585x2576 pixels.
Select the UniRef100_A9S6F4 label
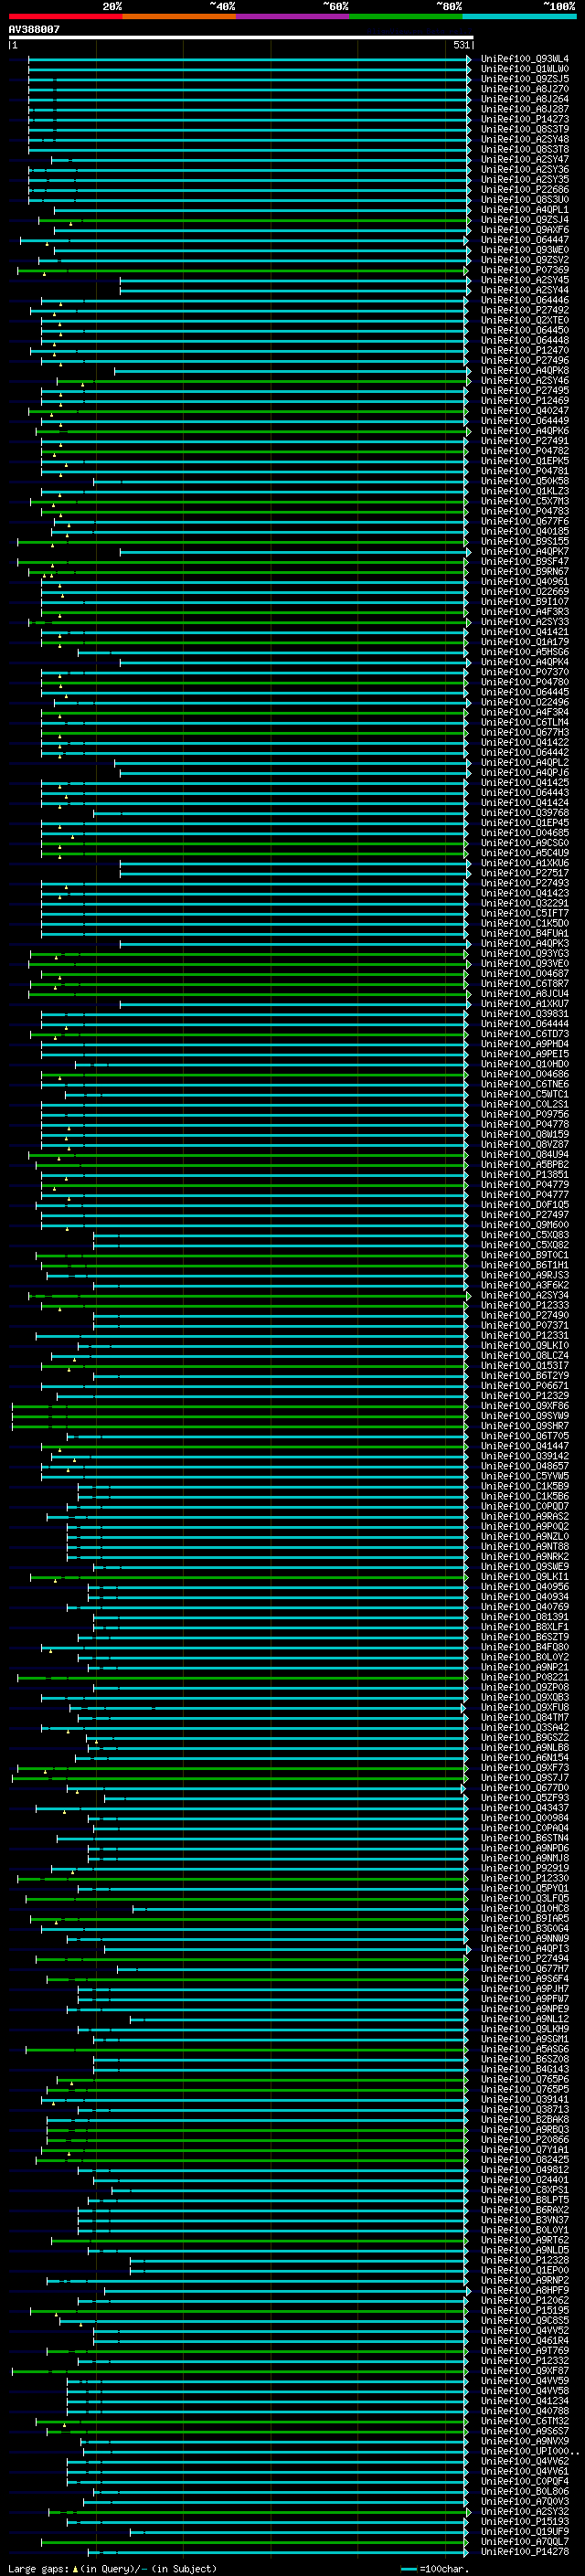(x=525, y=1978)
